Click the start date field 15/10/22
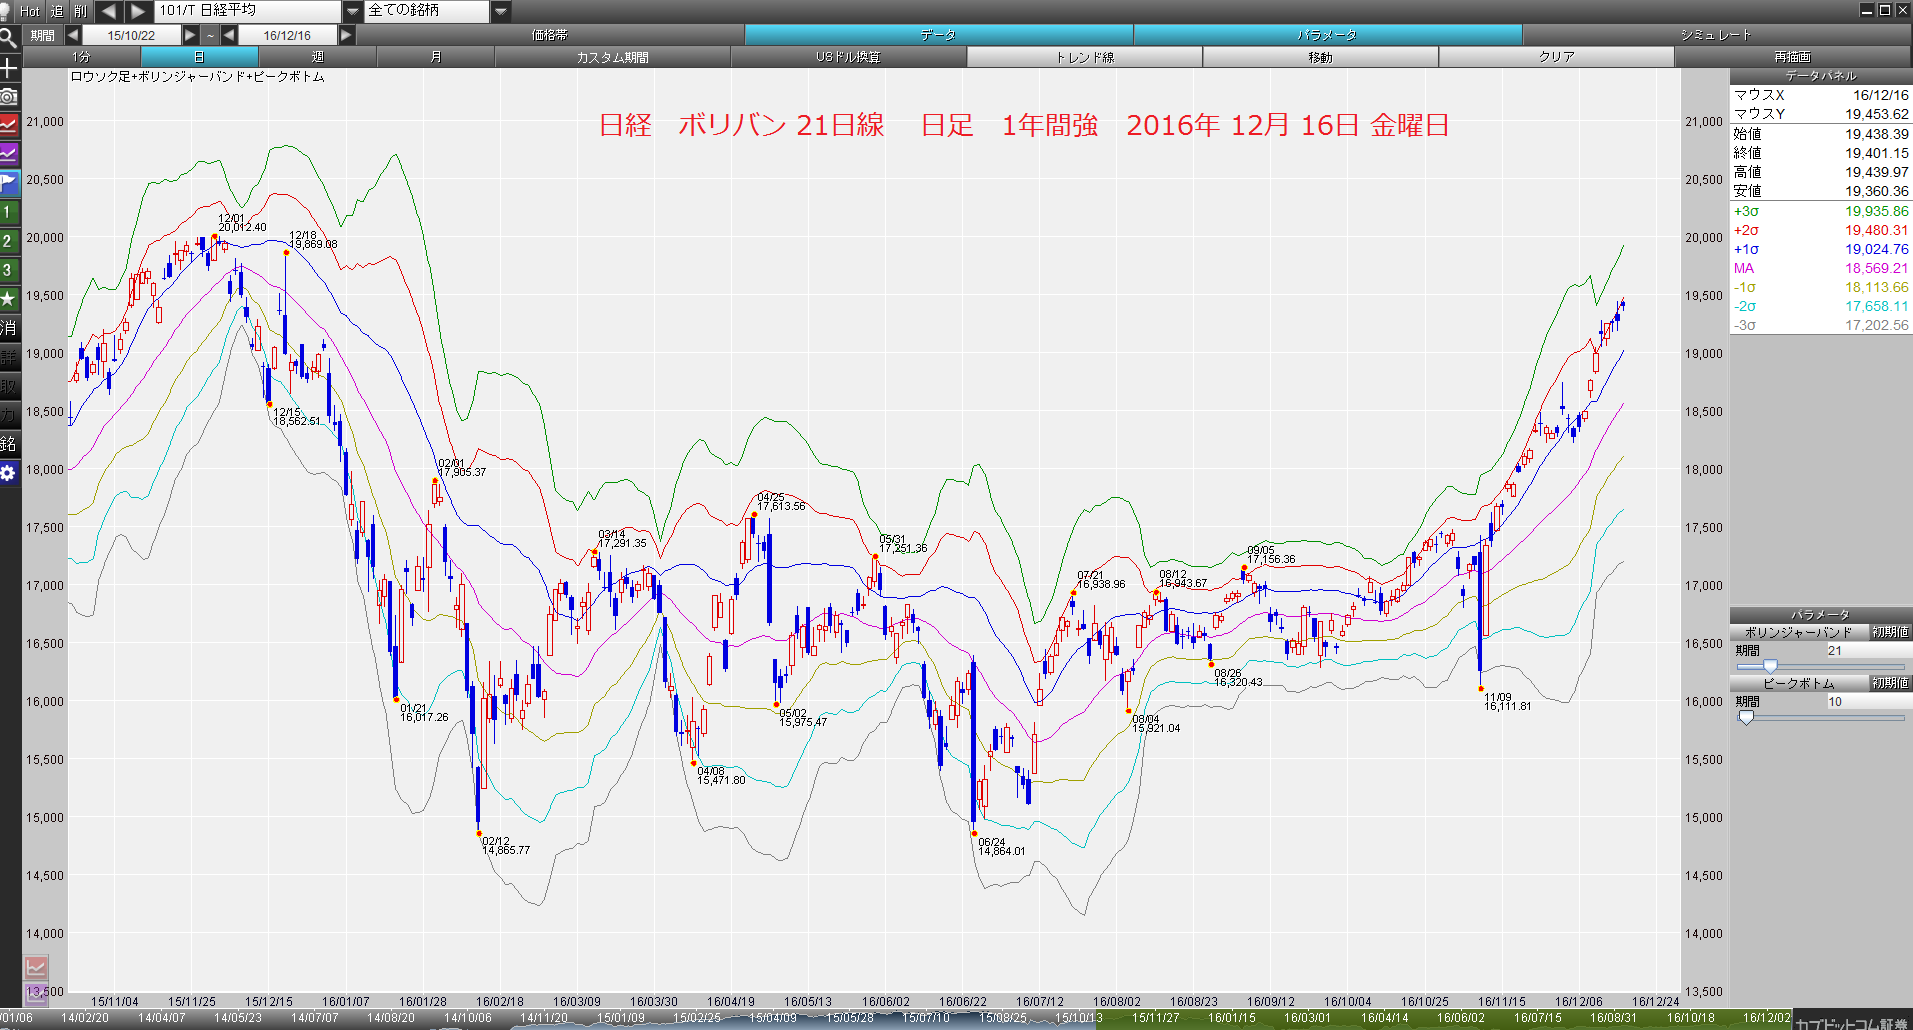Image resolution: width=1913 pixels, height=1030 pixels. [132, 35]
